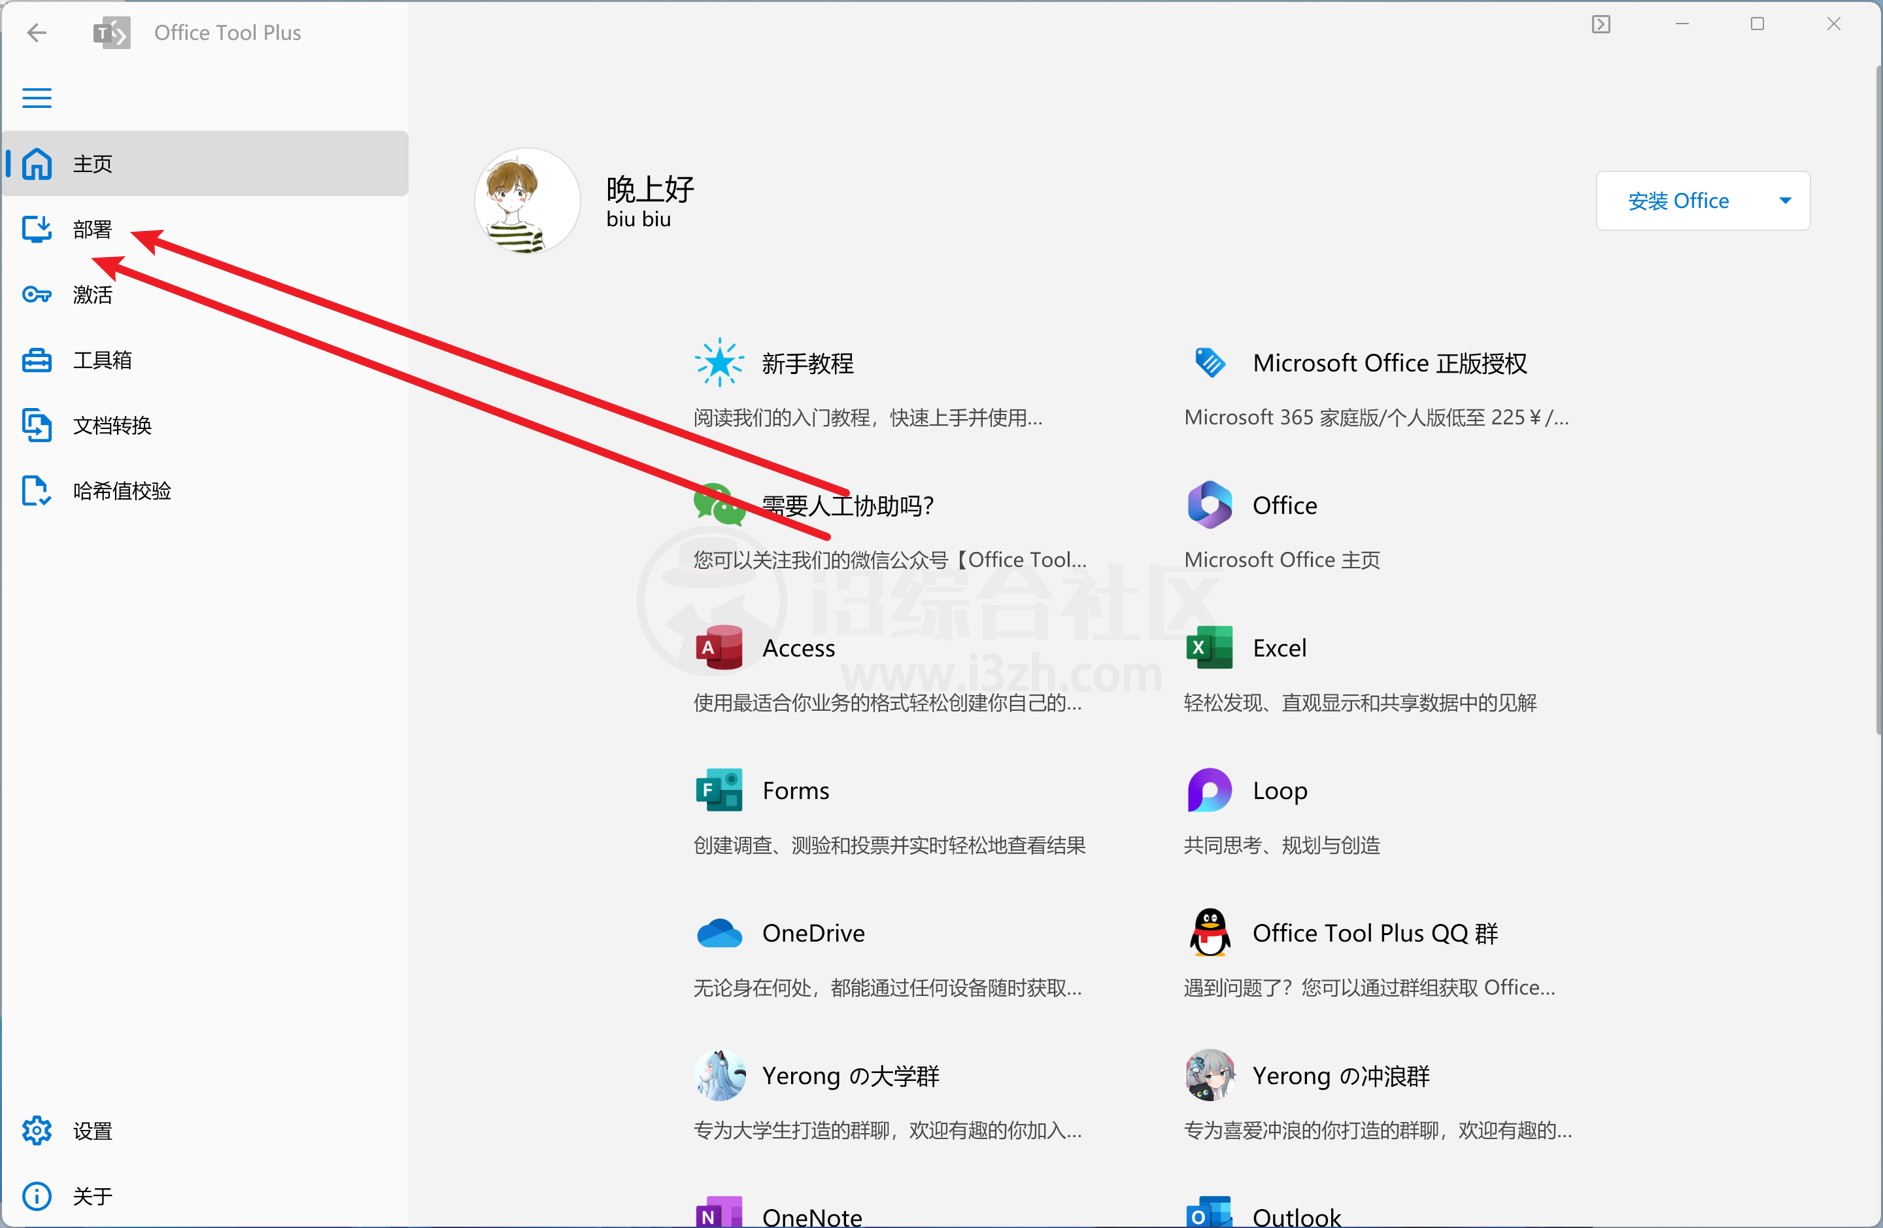Click the 关于 about info icon
The image size is (1883, 1228).
click(37, 1196)
